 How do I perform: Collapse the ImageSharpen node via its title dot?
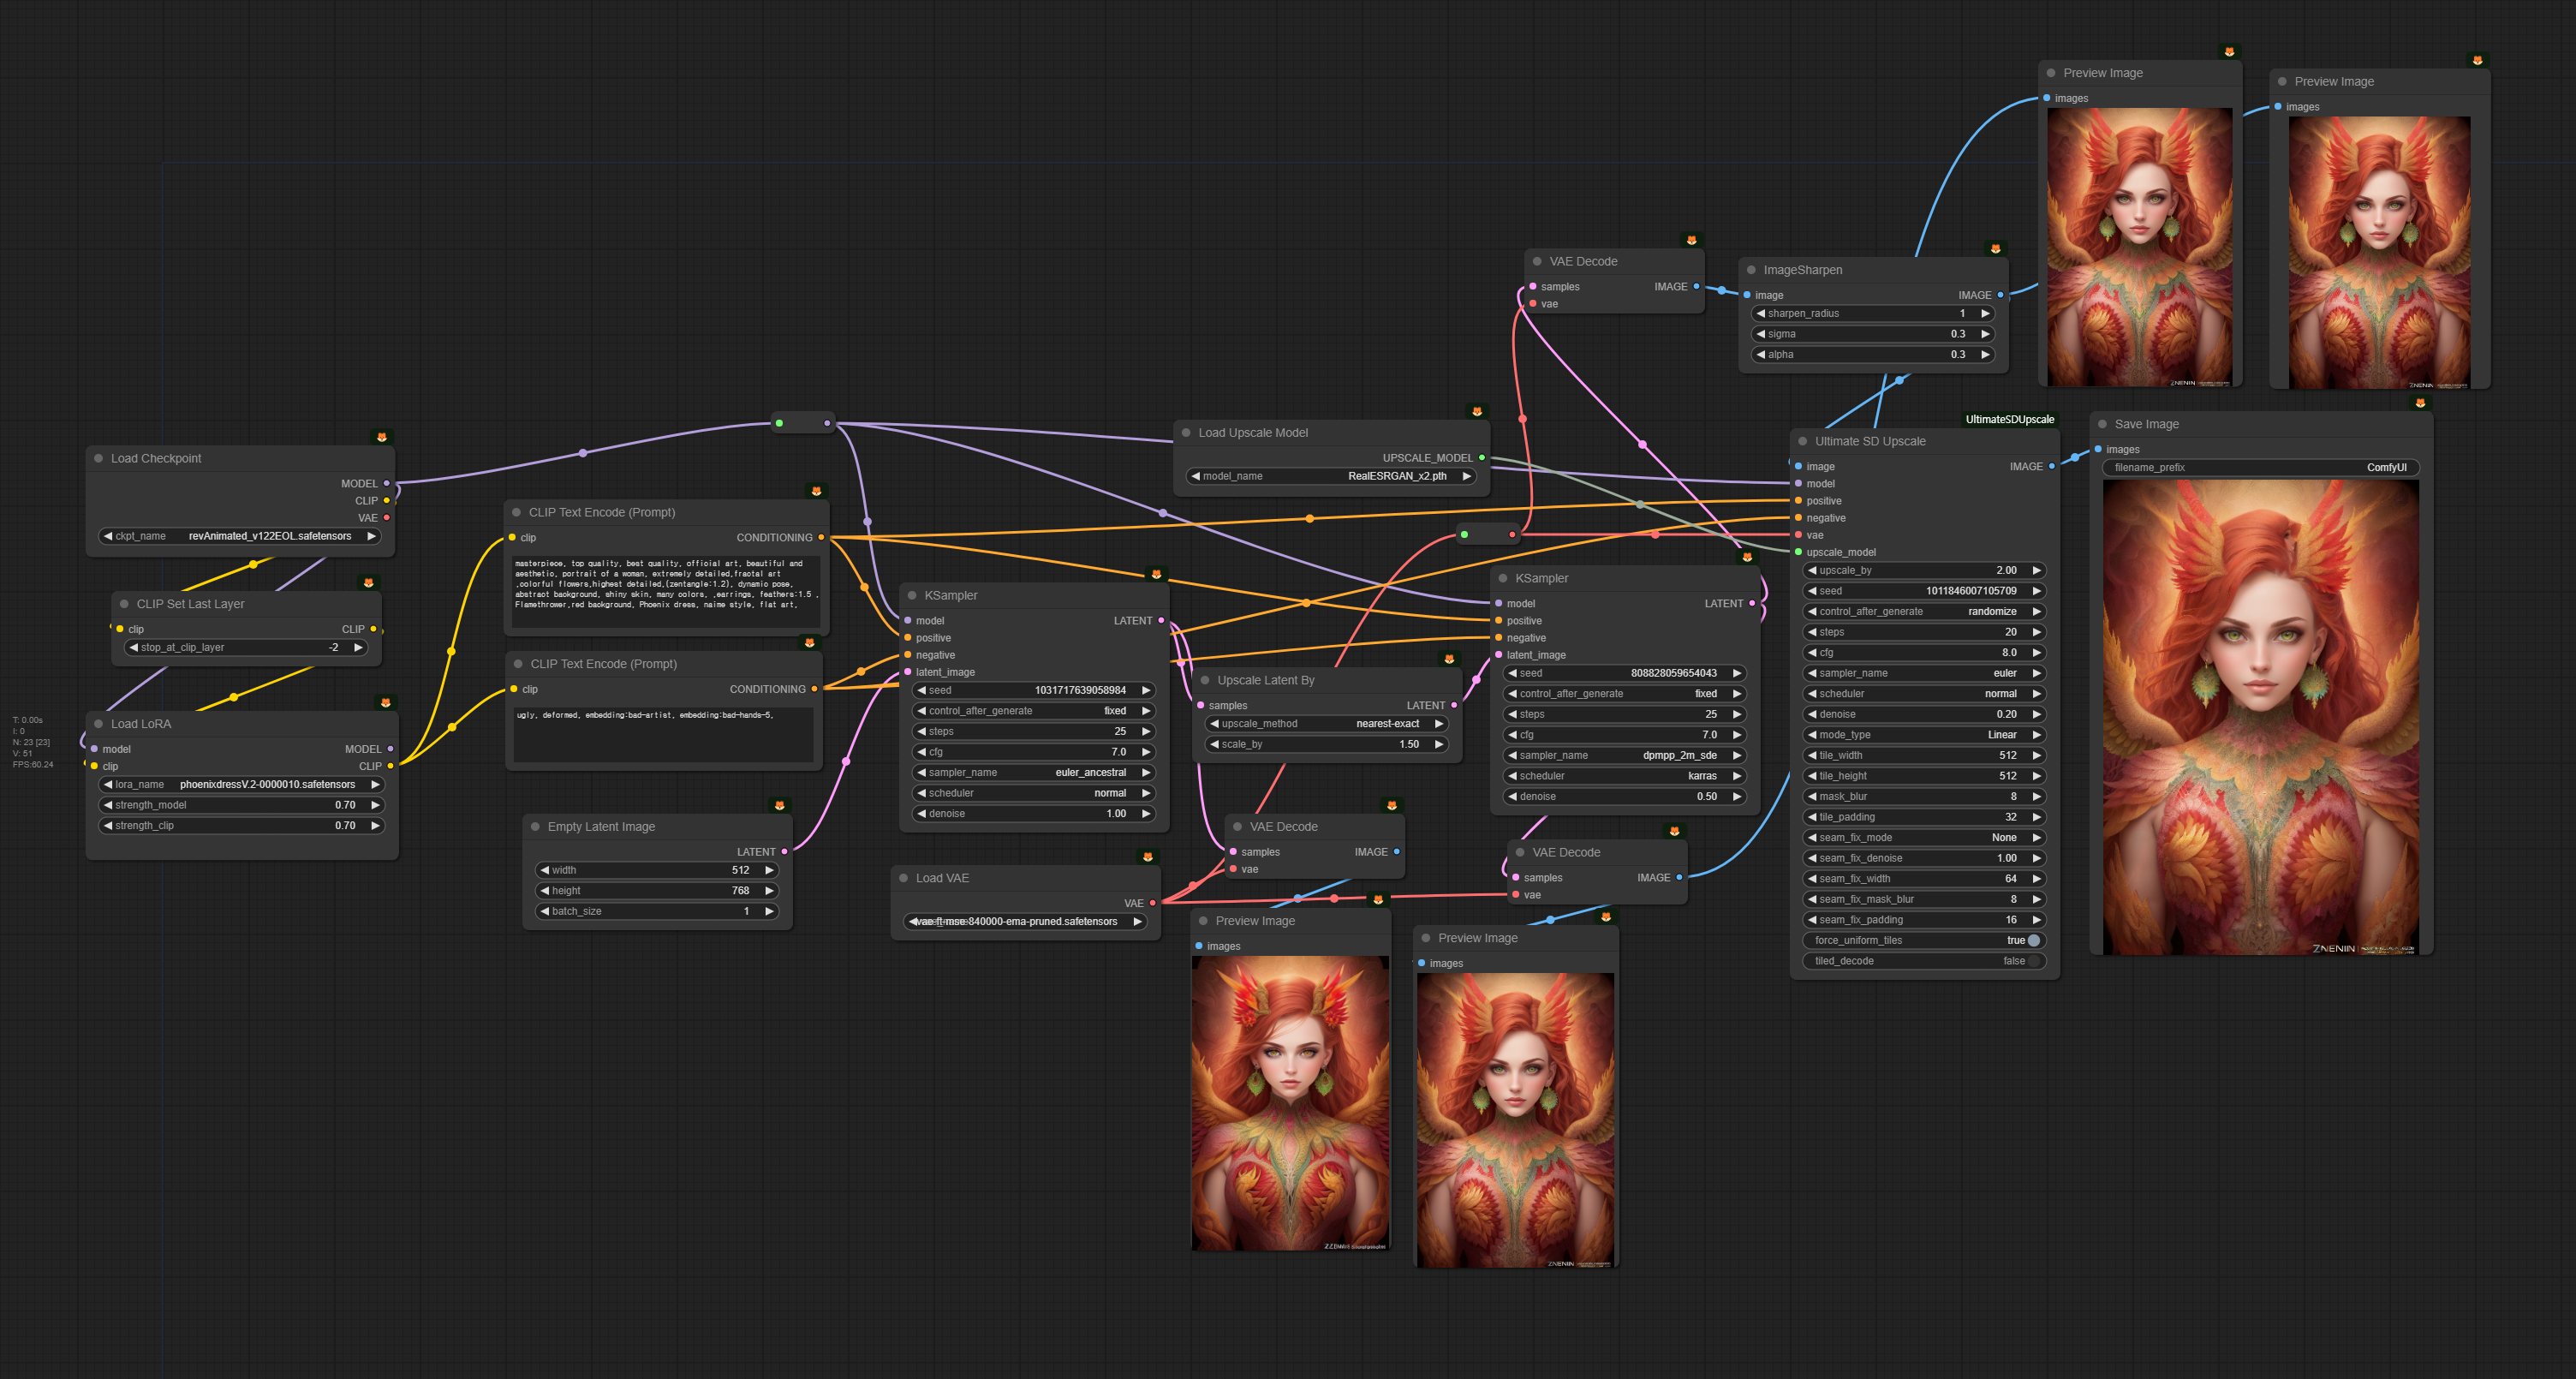click(x=1751, y=270)
